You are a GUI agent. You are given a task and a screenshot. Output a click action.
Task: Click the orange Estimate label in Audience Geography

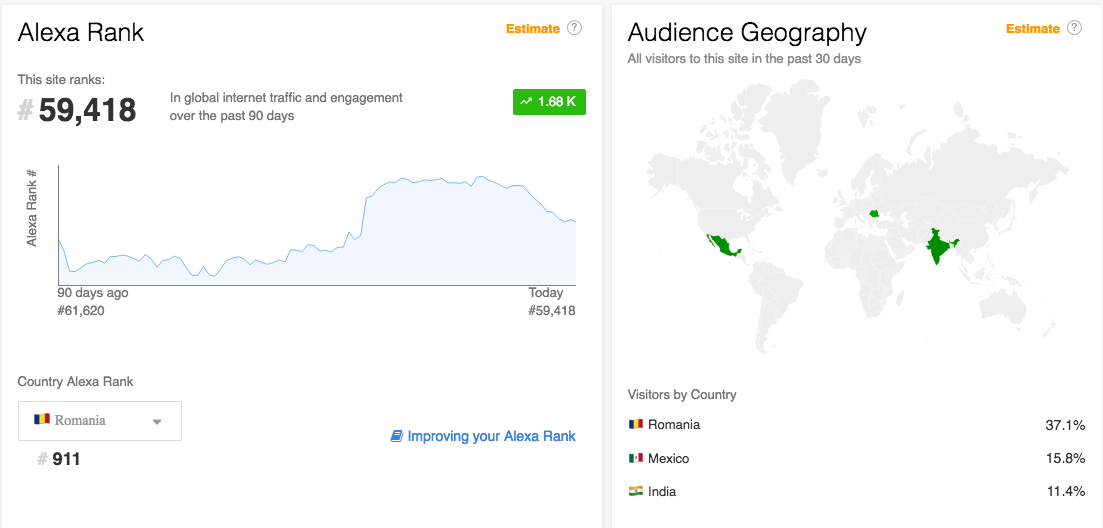point(1032,28)
